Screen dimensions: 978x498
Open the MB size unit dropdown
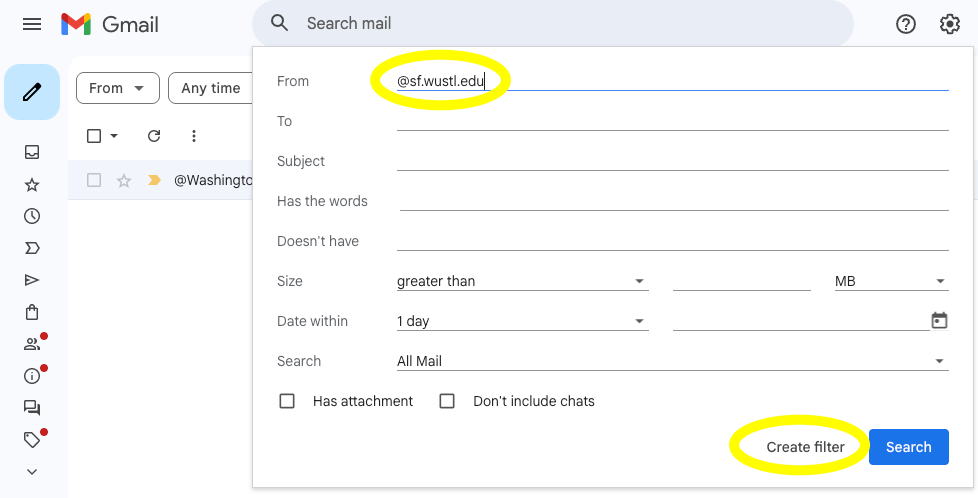[891, 281]
